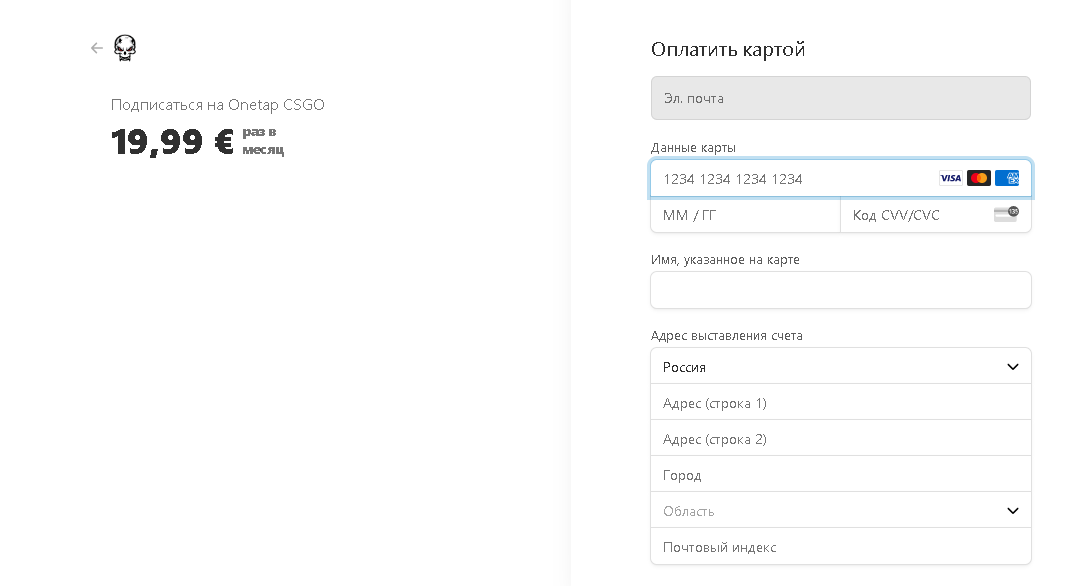Click into the card number field

coord(790,179)
